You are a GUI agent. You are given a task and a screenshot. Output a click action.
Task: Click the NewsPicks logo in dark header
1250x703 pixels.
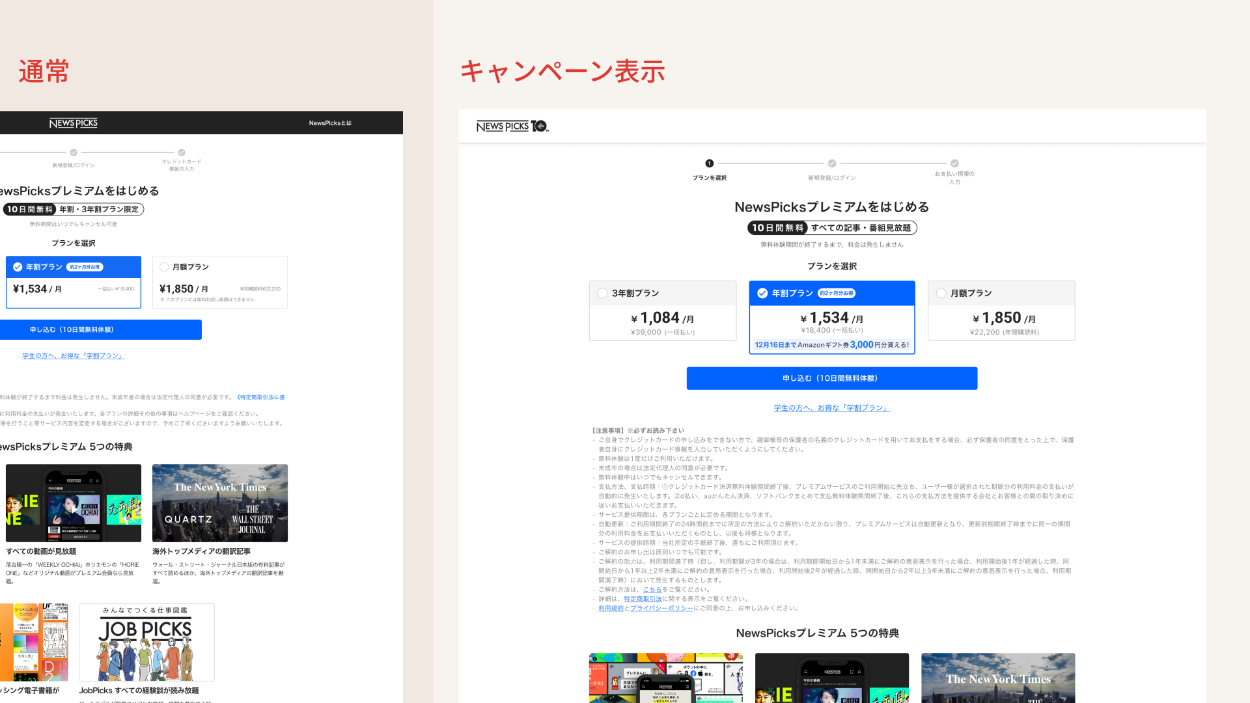pos(73,123)
